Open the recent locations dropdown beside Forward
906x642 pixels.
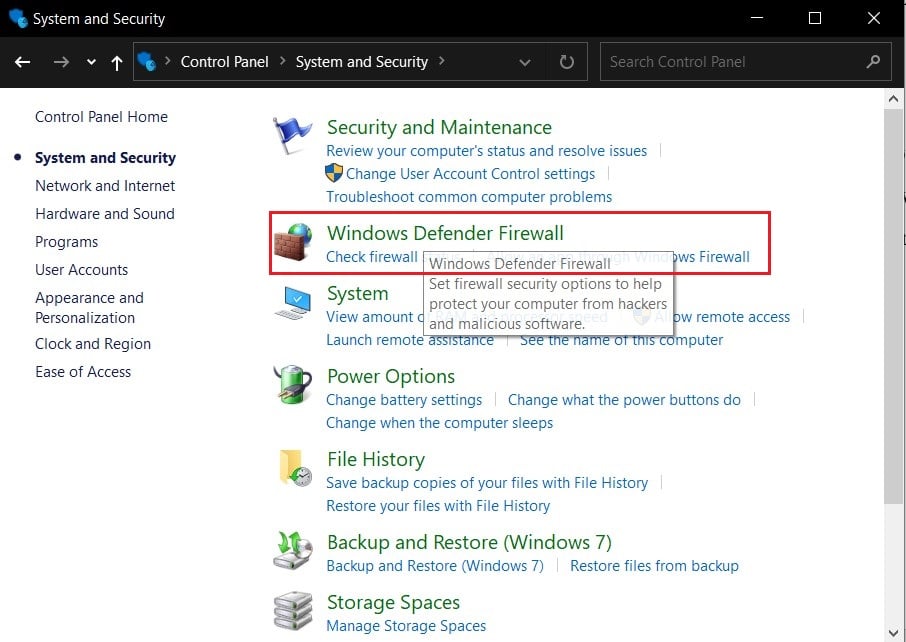[x=90, y=61]
